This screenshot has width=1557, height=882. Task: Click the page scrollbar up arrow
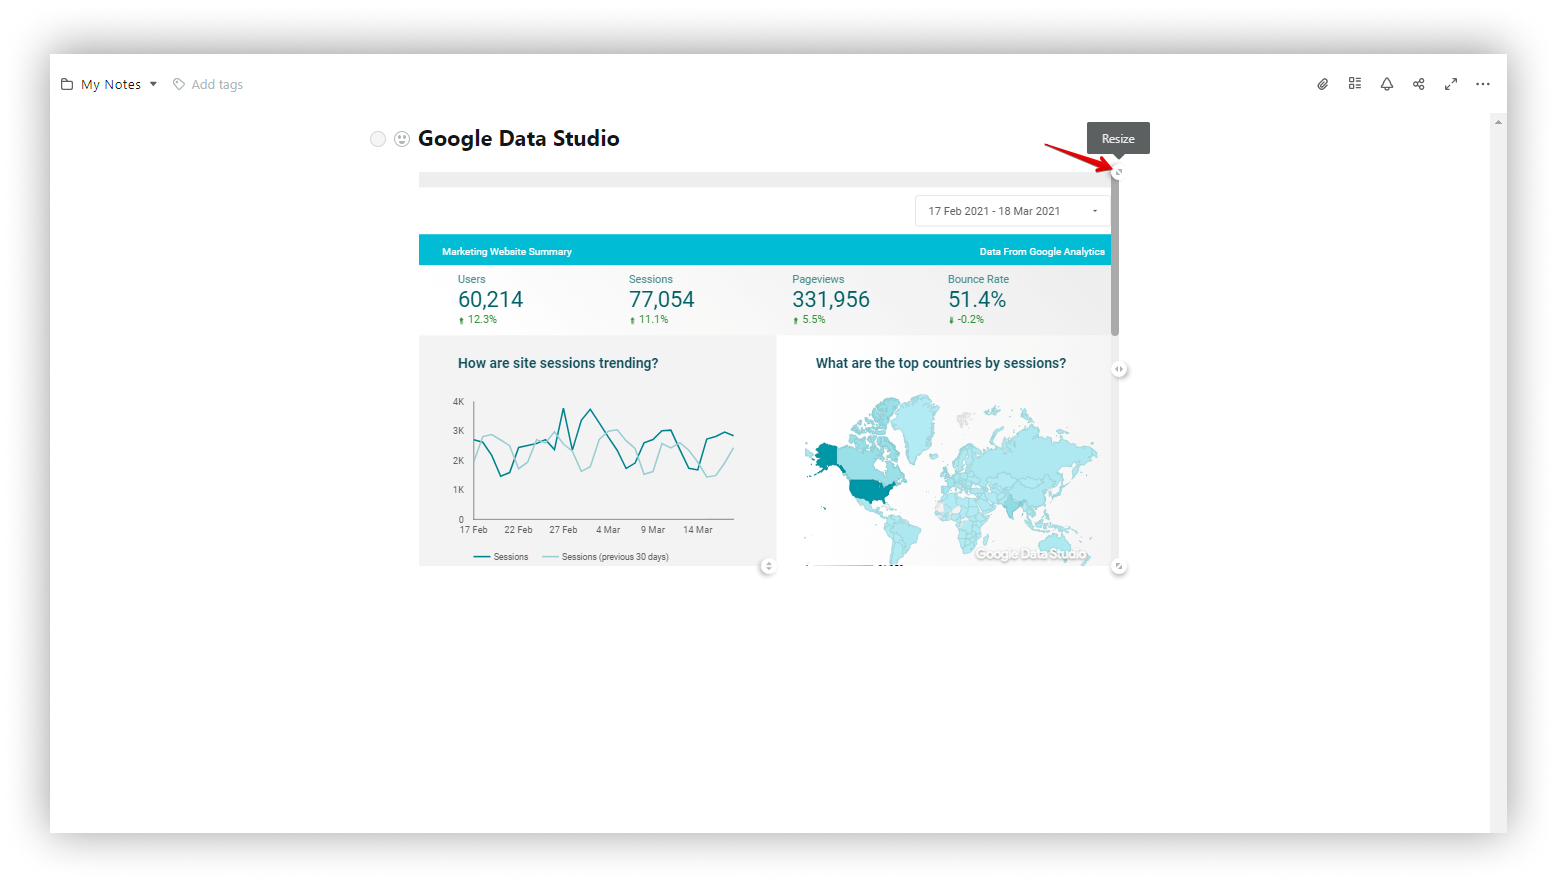(1498, 122)
